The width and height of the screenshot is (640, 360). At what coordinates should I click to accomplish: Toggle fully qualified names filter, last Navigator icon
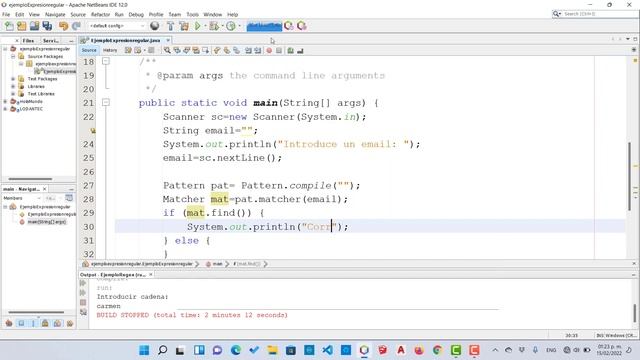pyautogui.click(x=70, y=324)
